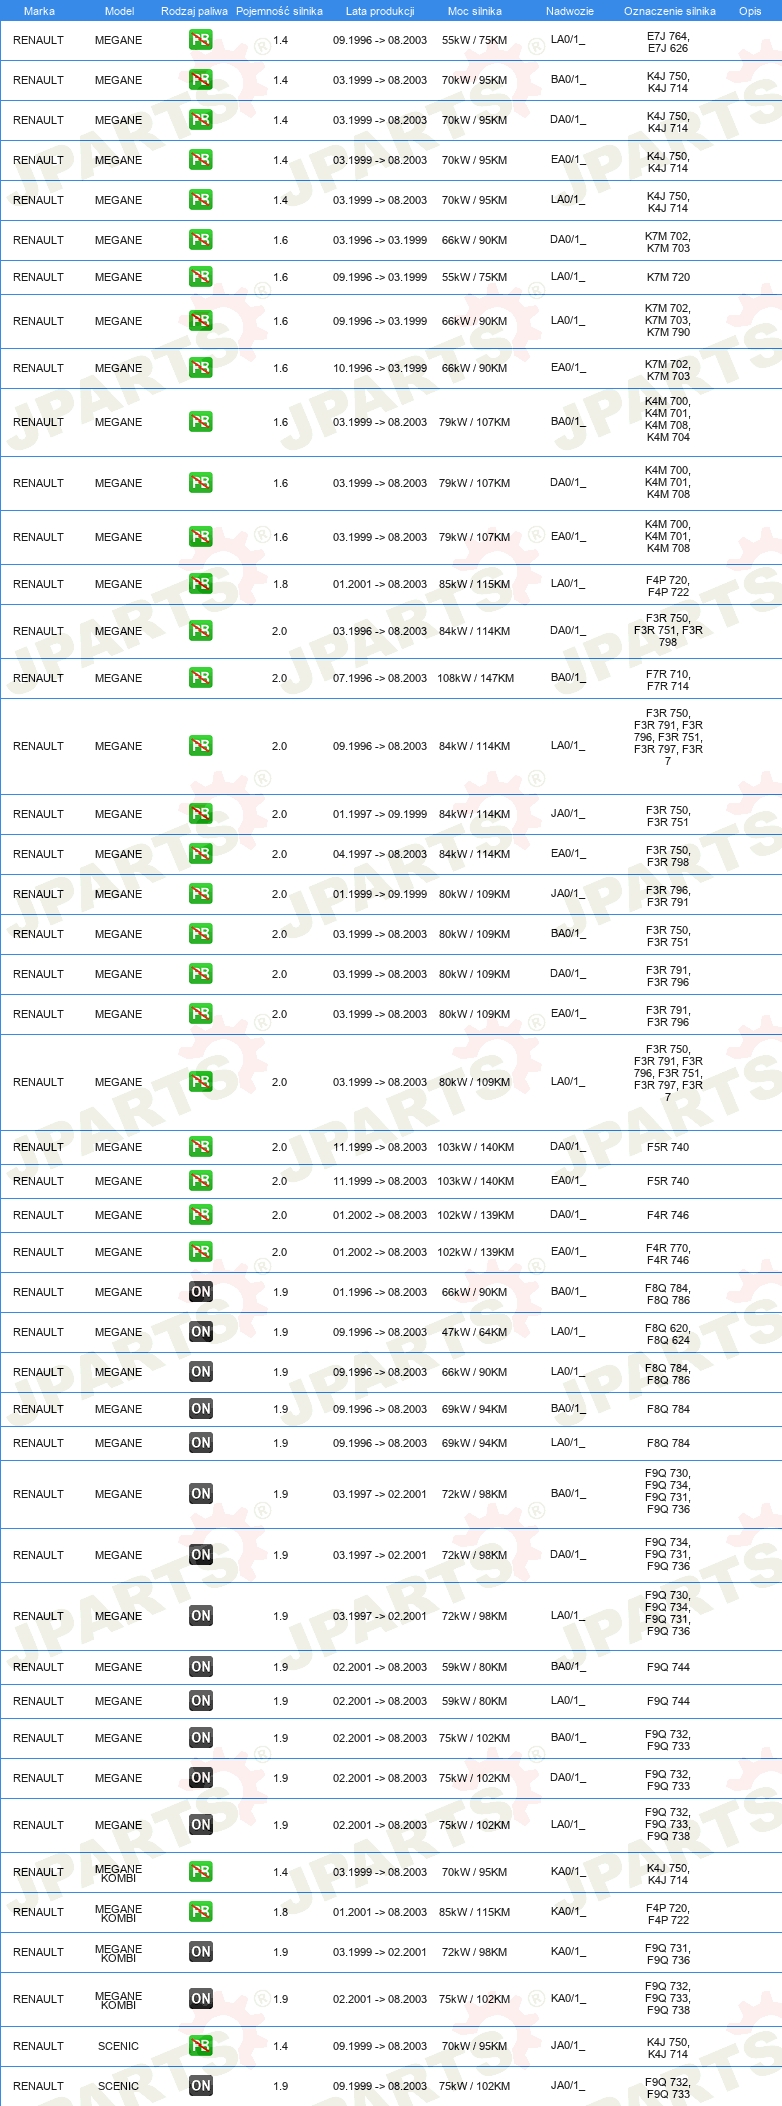
Task: Click the ON icon in the 59kW LA0/1_ row
Action: pyautogui.click(x=200, y=1701)
